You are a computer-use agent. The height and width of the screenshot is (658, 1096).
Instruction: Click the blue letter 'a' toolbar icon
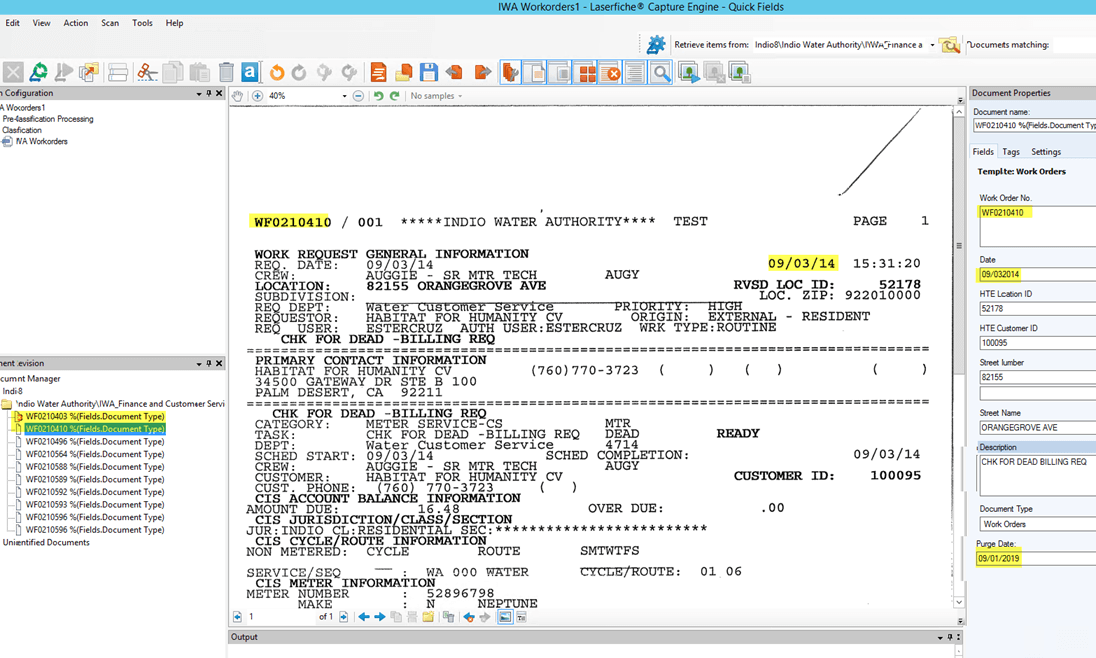(250, 72)
